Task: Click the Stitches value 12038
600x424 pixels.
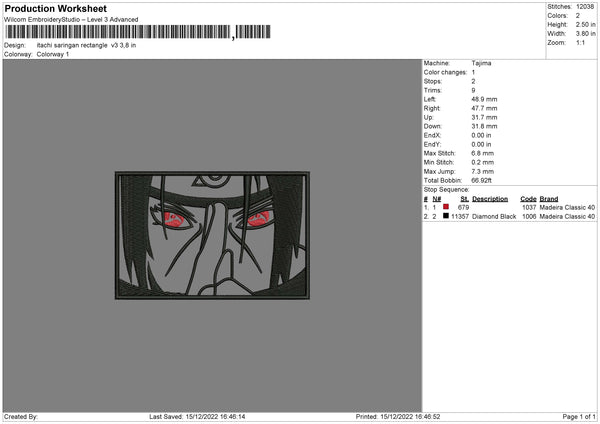Action: (585, 7)
